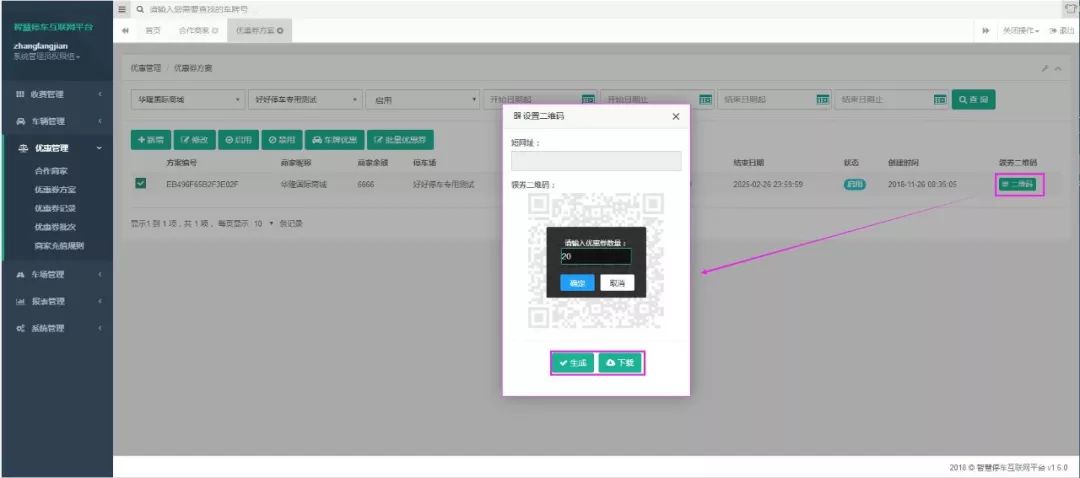Close the 优惠券方案 tab with its x icon
The width and height of the screenshot is (1080, 478).
[280, 31]
